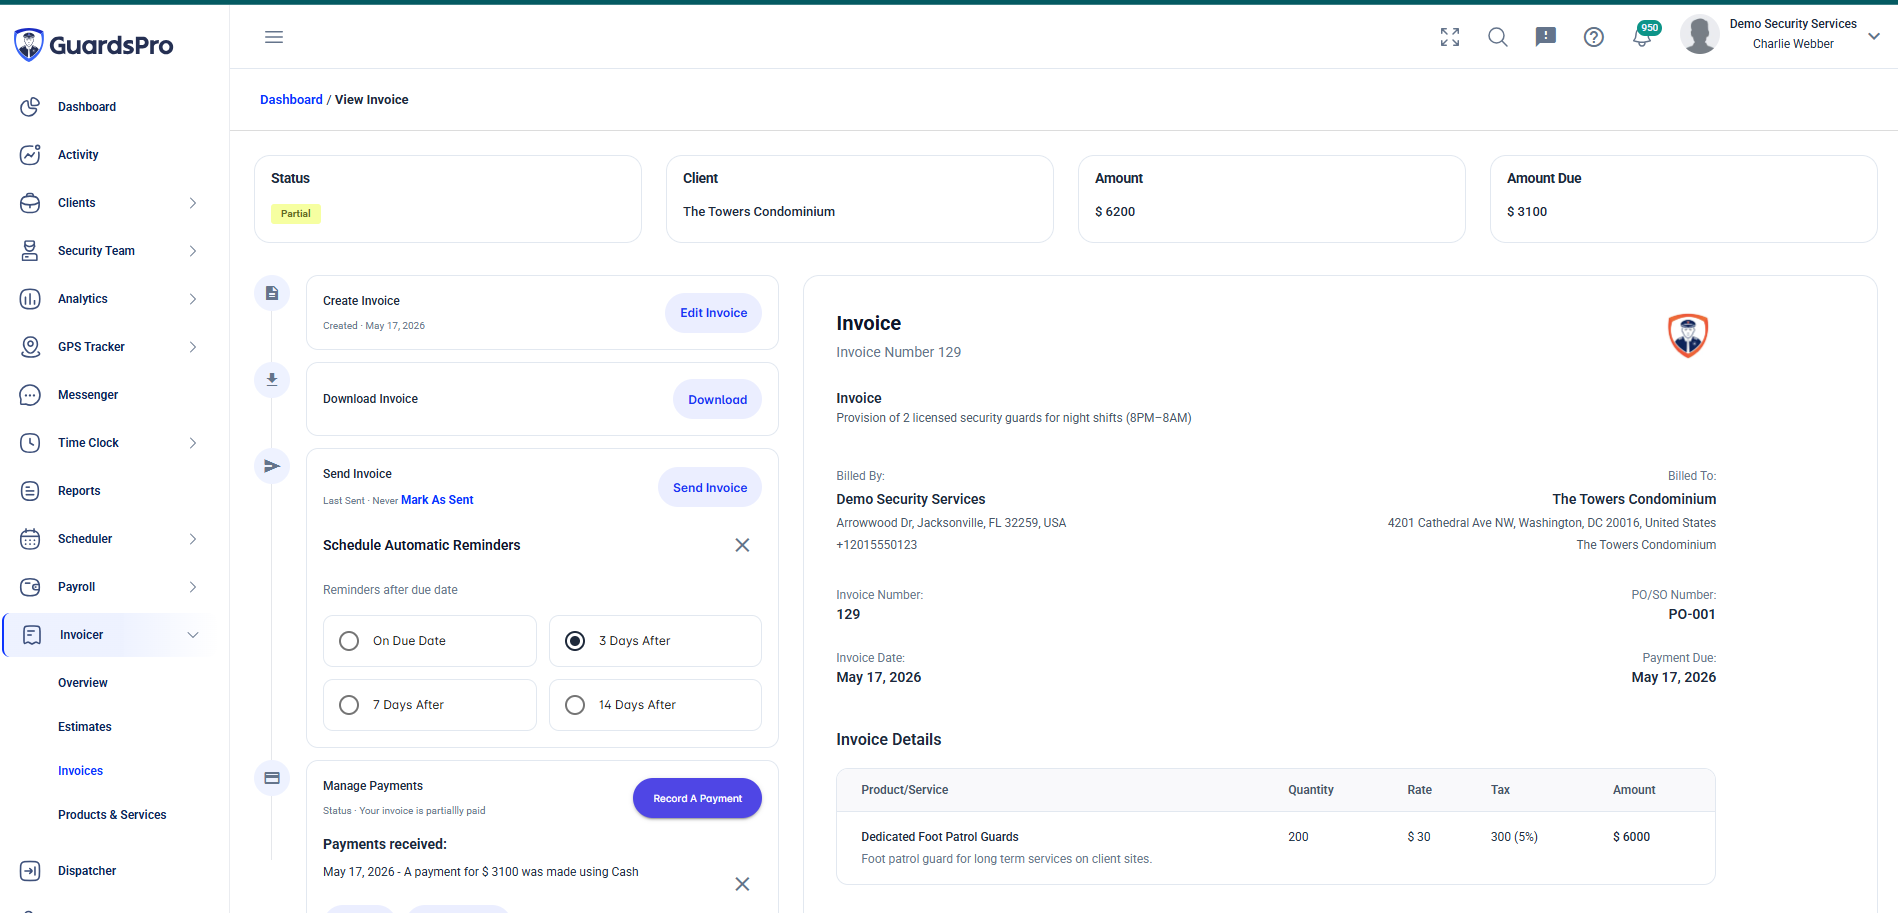Open the search magnifier icon
The width and height of the screenshot is (1898, 913).
[1498, 37]
